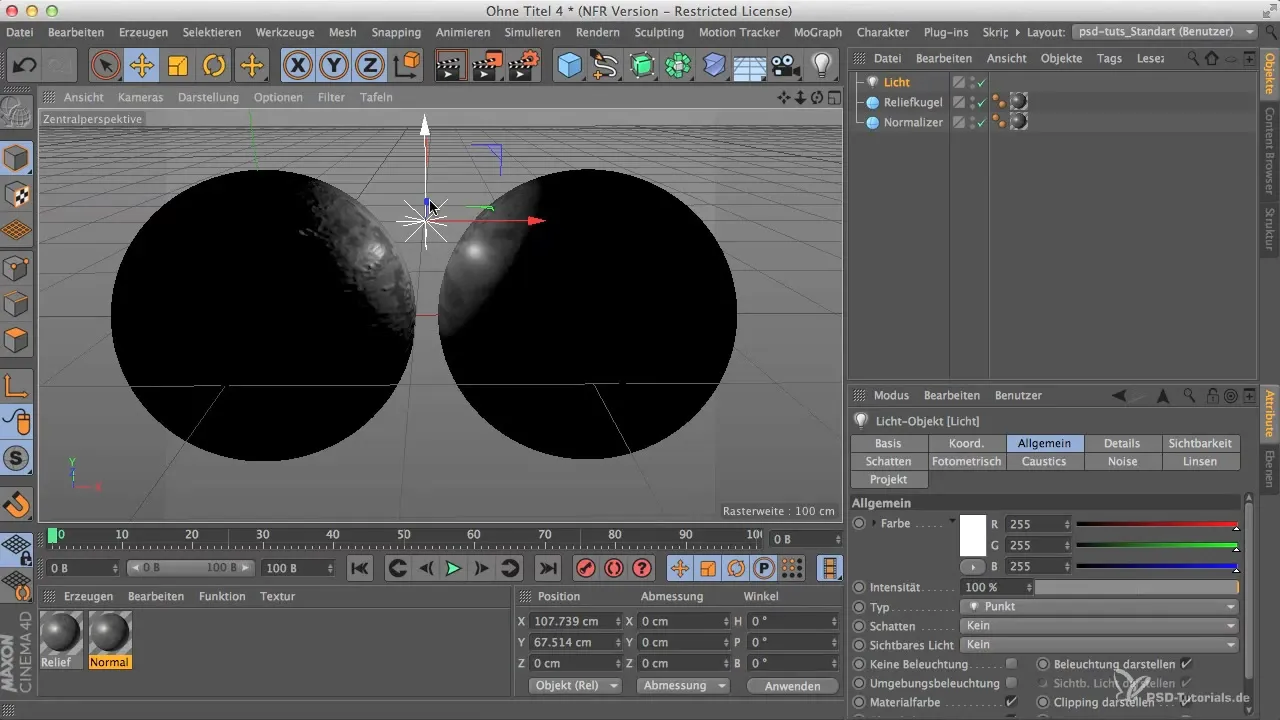The width and height of the screenshot is (1280, 720).
Task: Click the record keyframe button
Action: click(585, 568)
